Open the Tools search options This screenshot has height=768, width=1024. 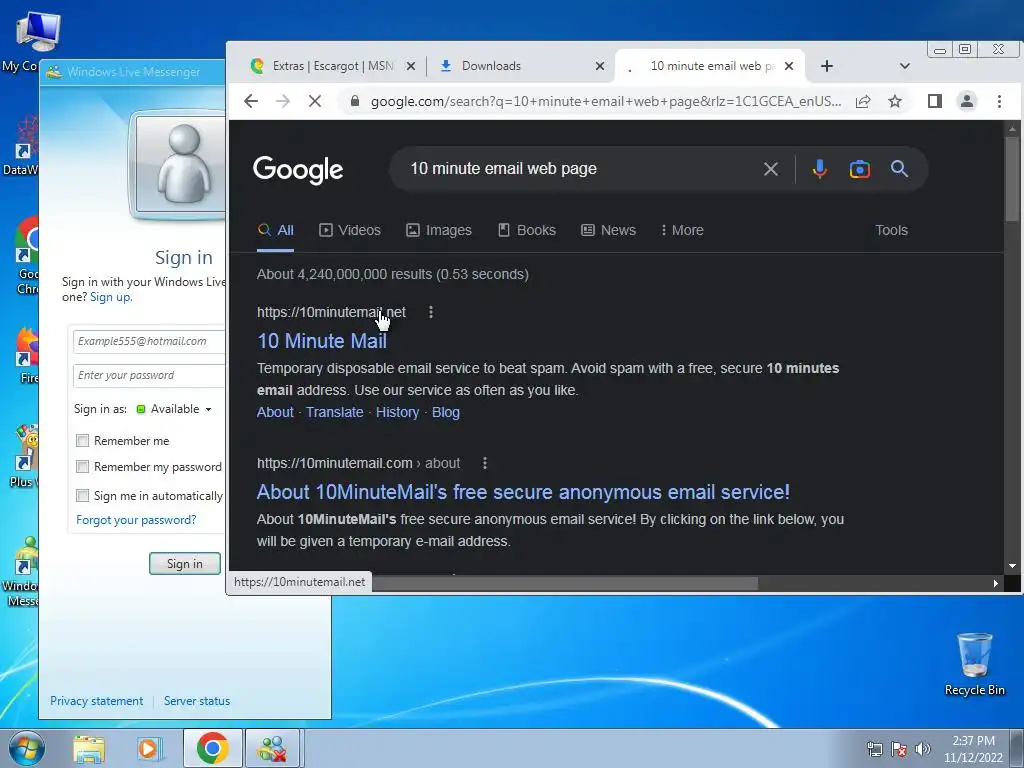(891, 231)
